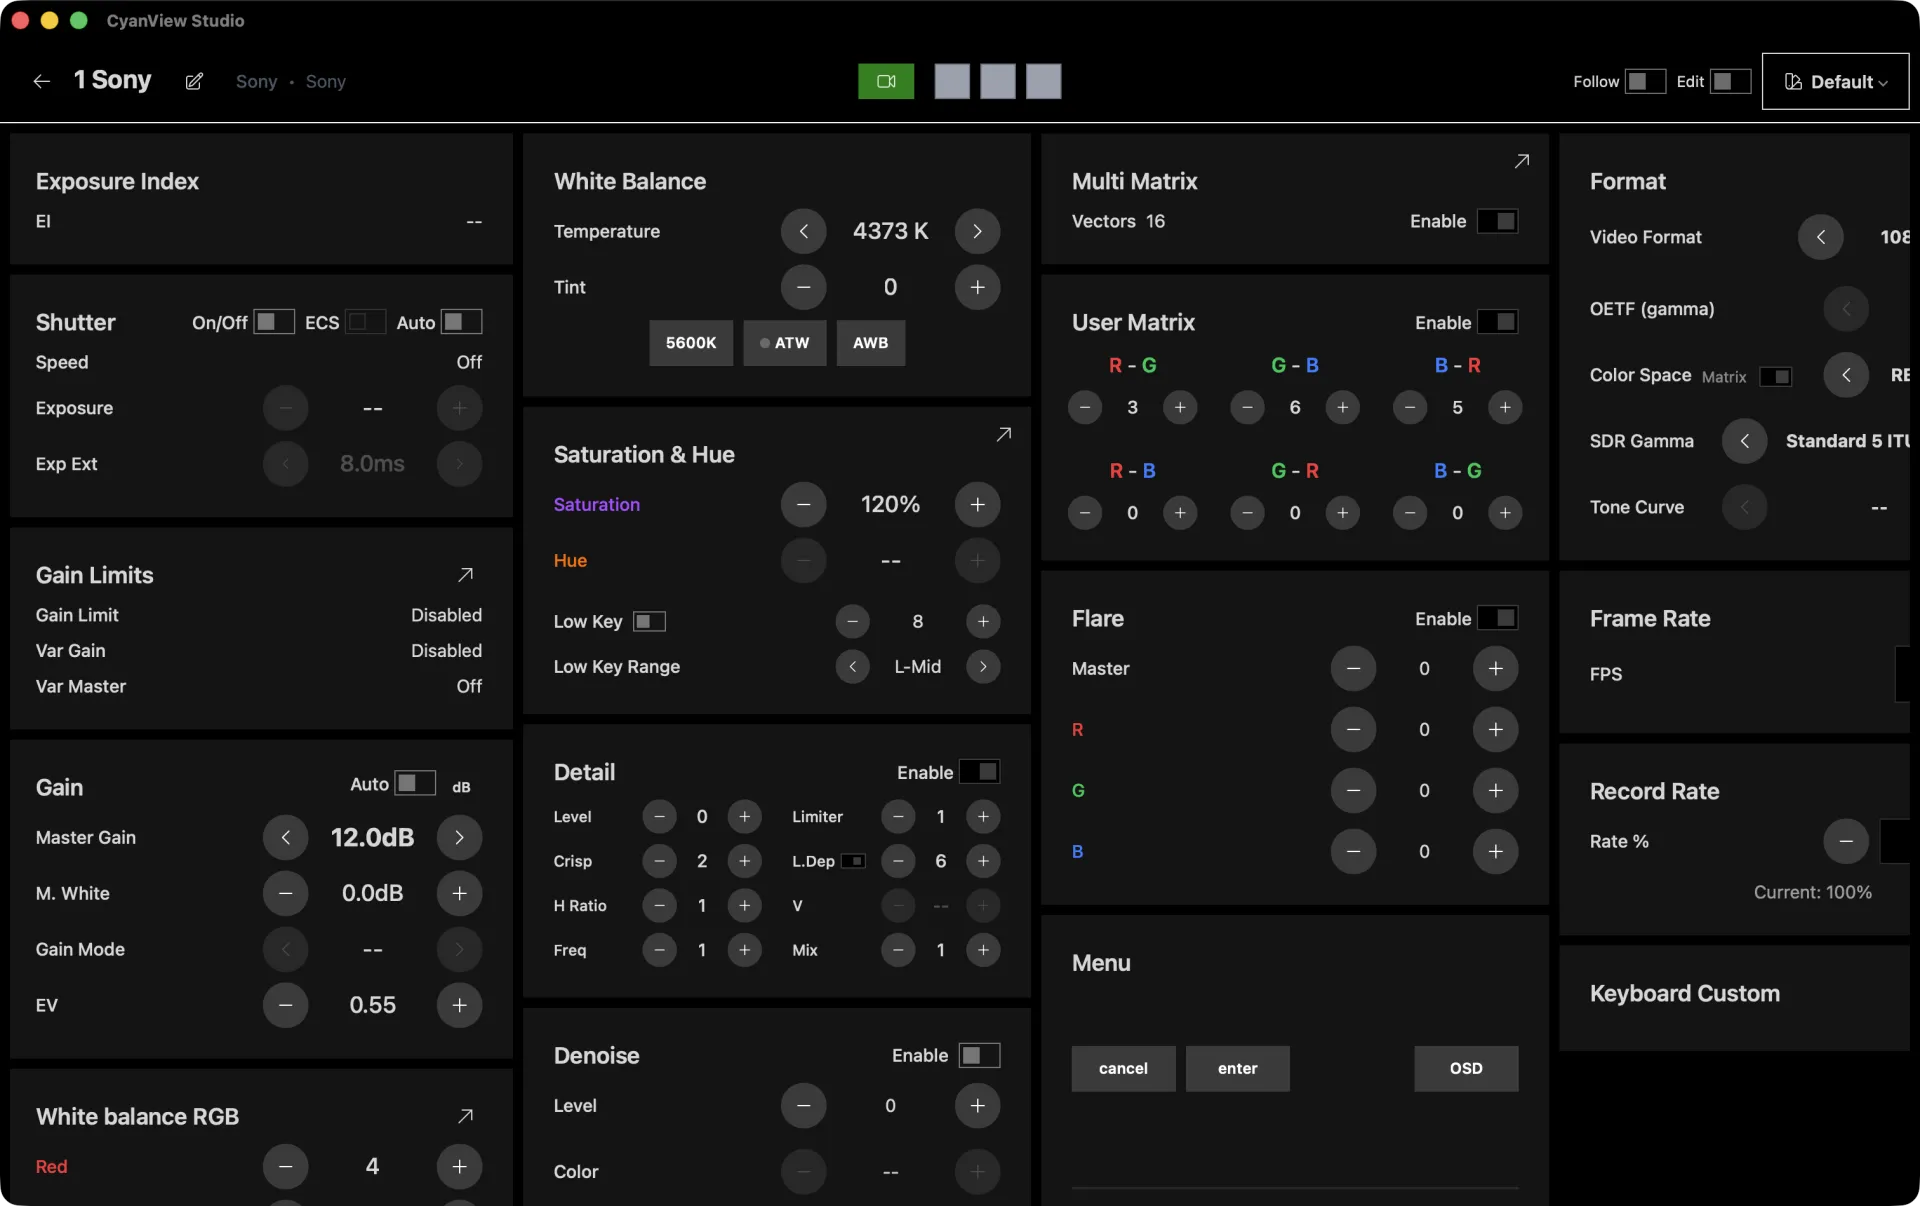Step Temperature to next value with right chevron

977,231
